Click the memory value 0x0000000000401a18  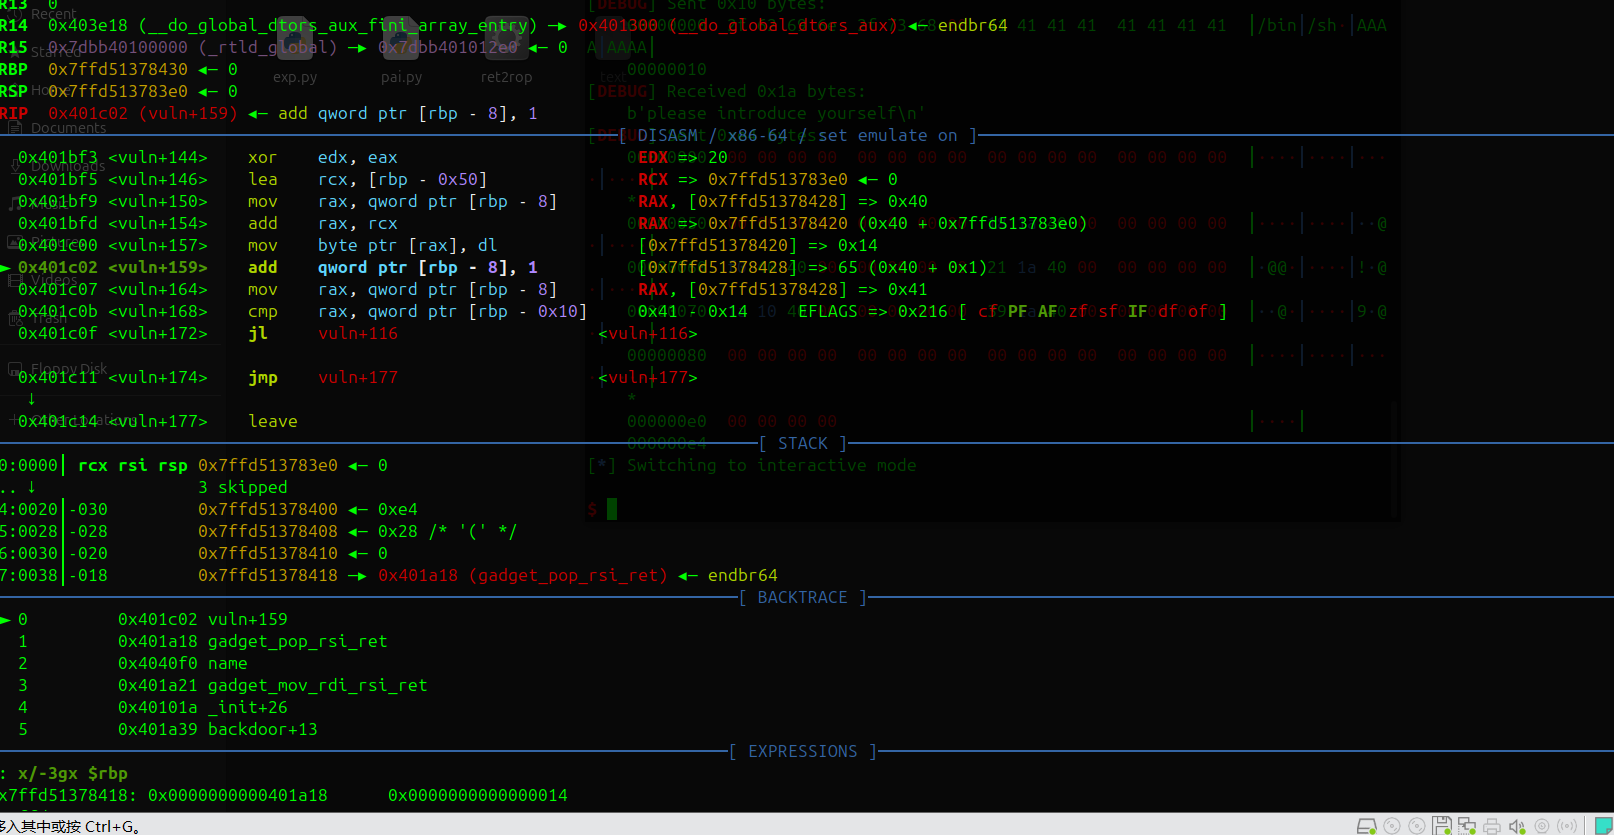pos(238,795)
